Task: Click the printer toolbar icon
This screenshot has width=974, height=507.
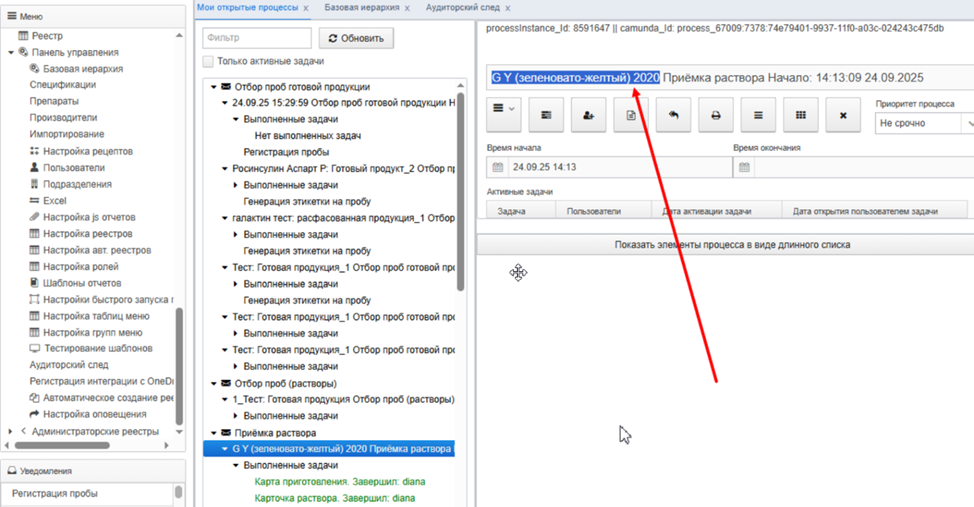Action: coord(716,115)
